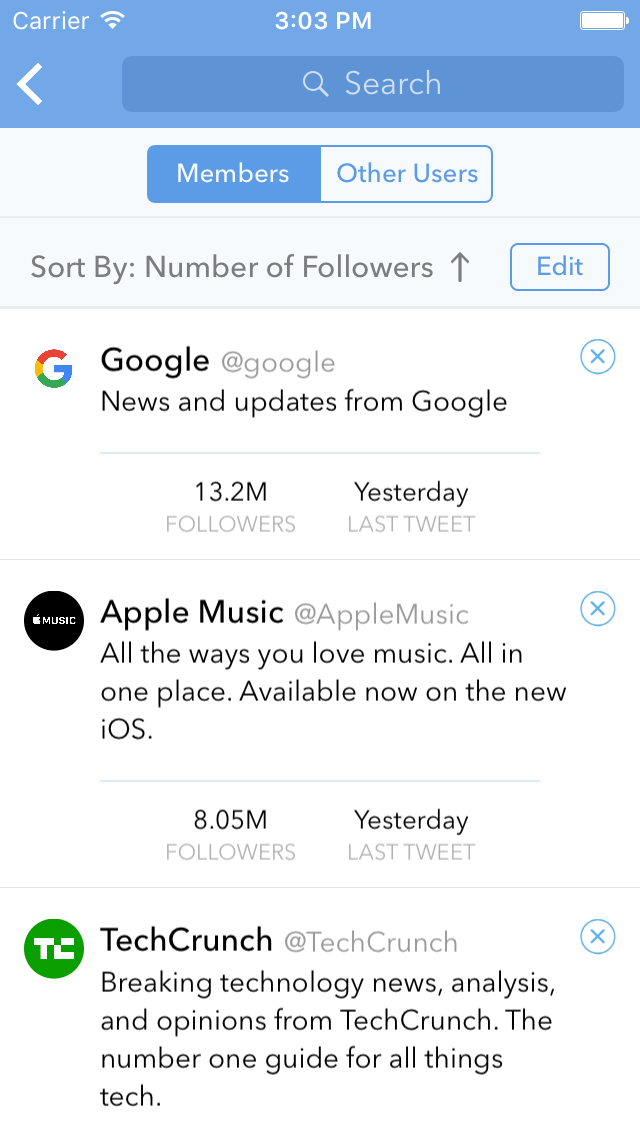Viewport: 640px width, 1136px height.
Task: View Google's 13.2M followers count
Action: [x=230, y=506]
